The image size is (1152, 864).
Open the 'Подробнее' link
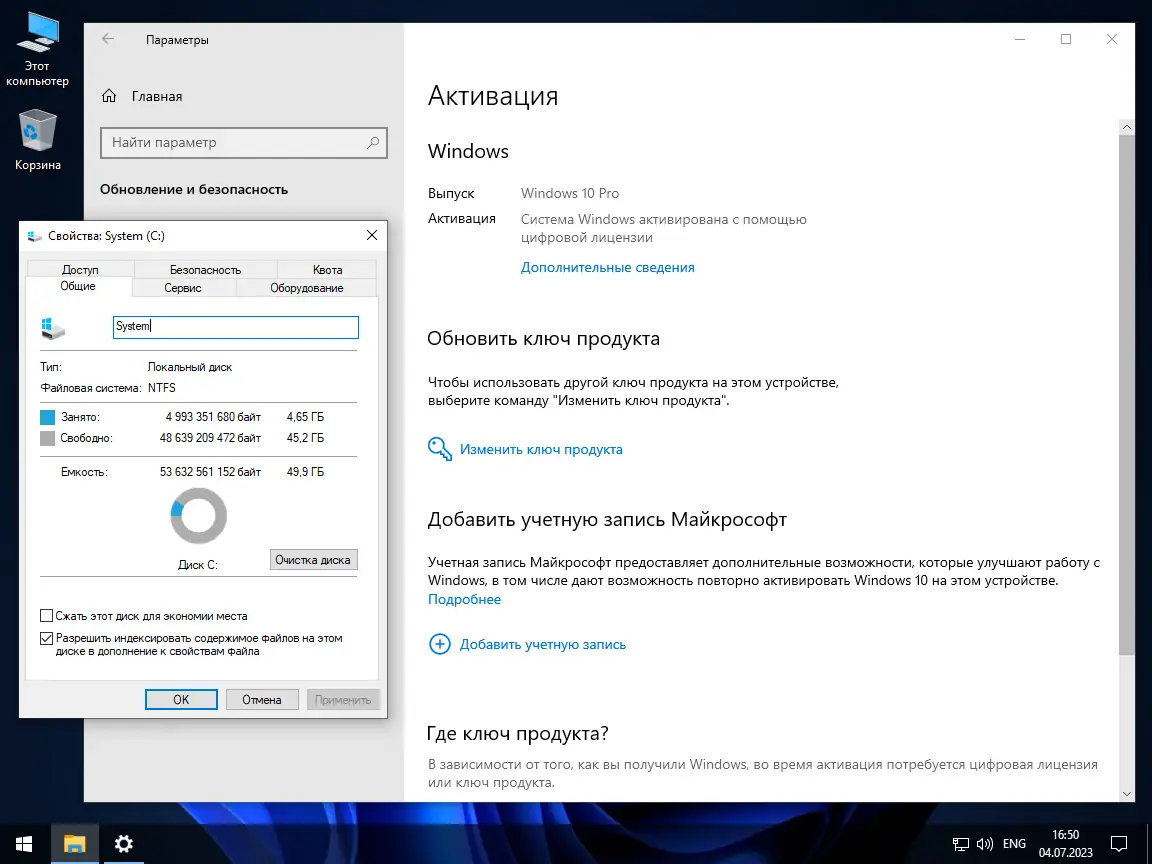[464, 599]
